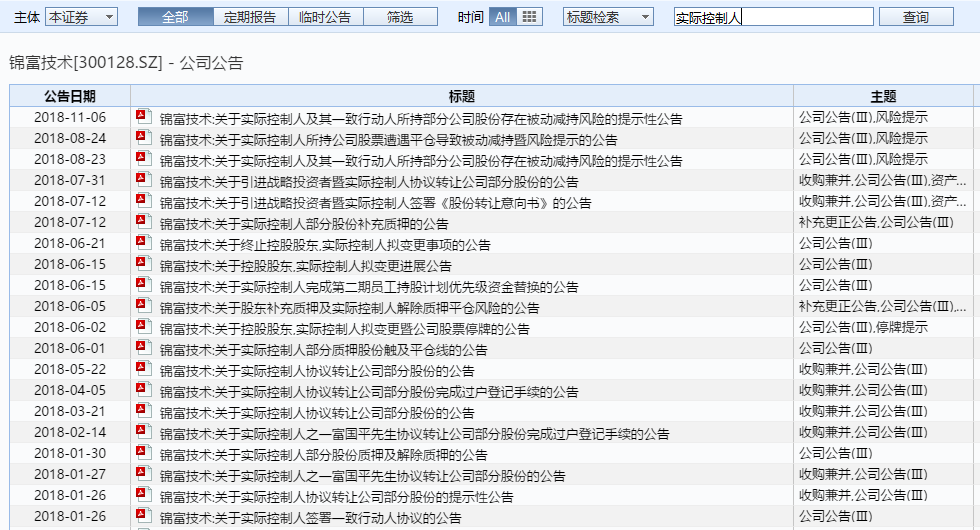Expand the 主体 本证券 dropdown
Image resolution: width=980 pixels, height=530 pixels.
[x=81, y=17]
